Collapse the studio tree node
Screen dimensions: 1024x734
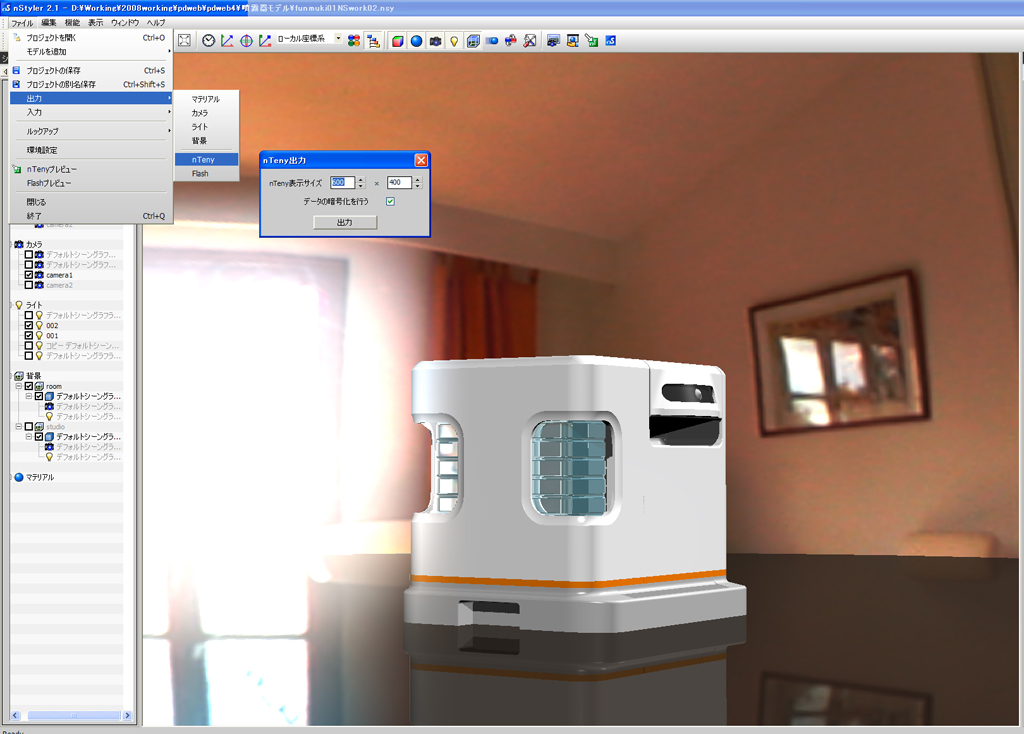18,427
